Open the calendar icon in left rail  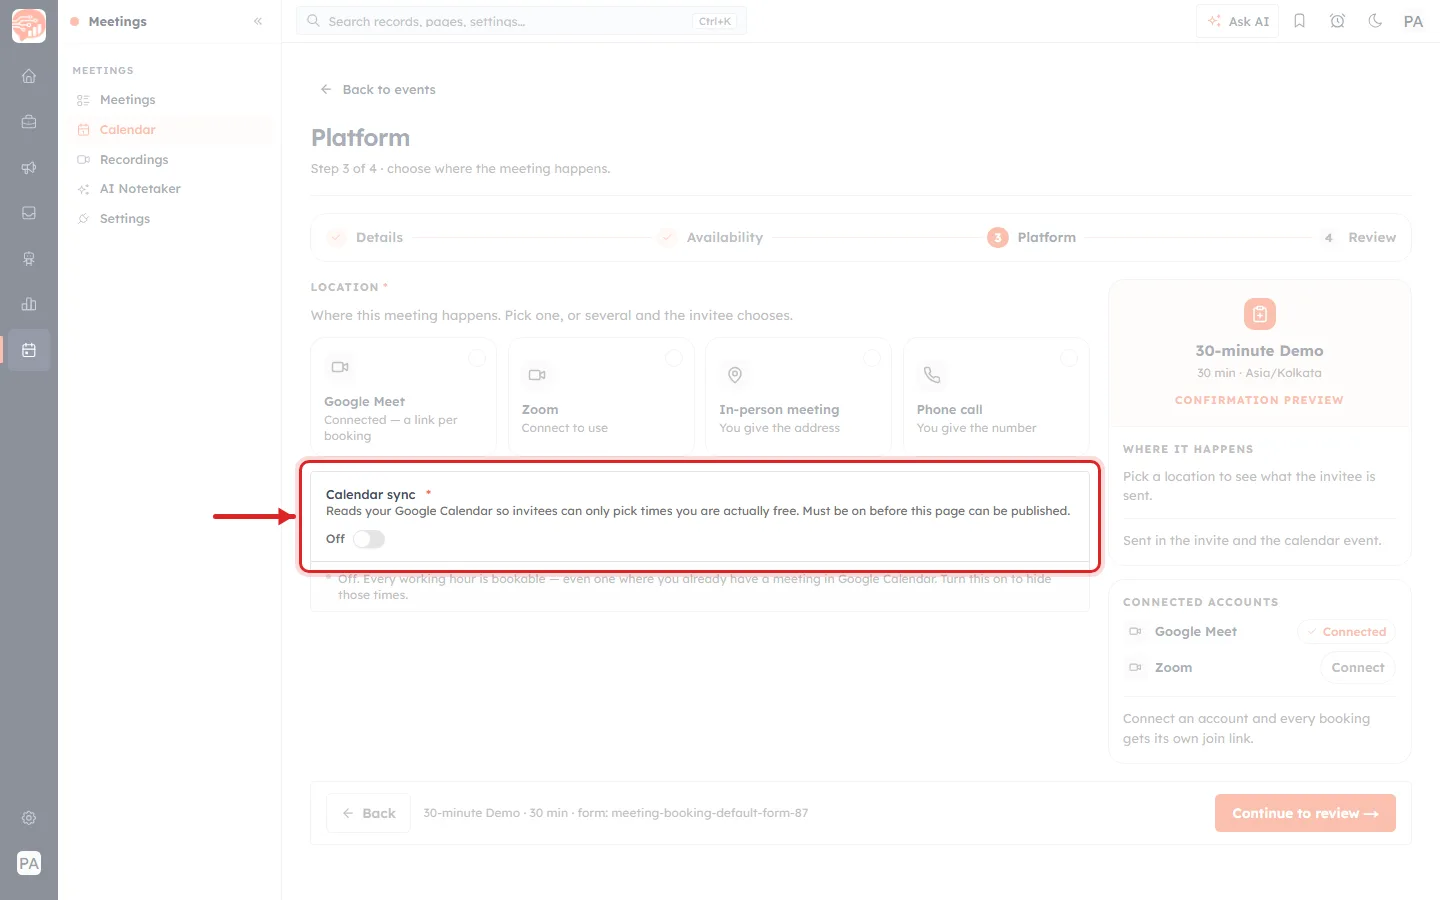29,350
